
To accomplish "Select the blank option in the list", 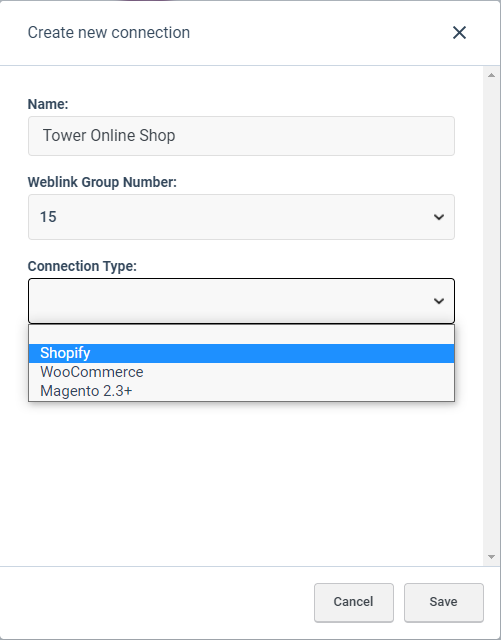I will point(241,335).
